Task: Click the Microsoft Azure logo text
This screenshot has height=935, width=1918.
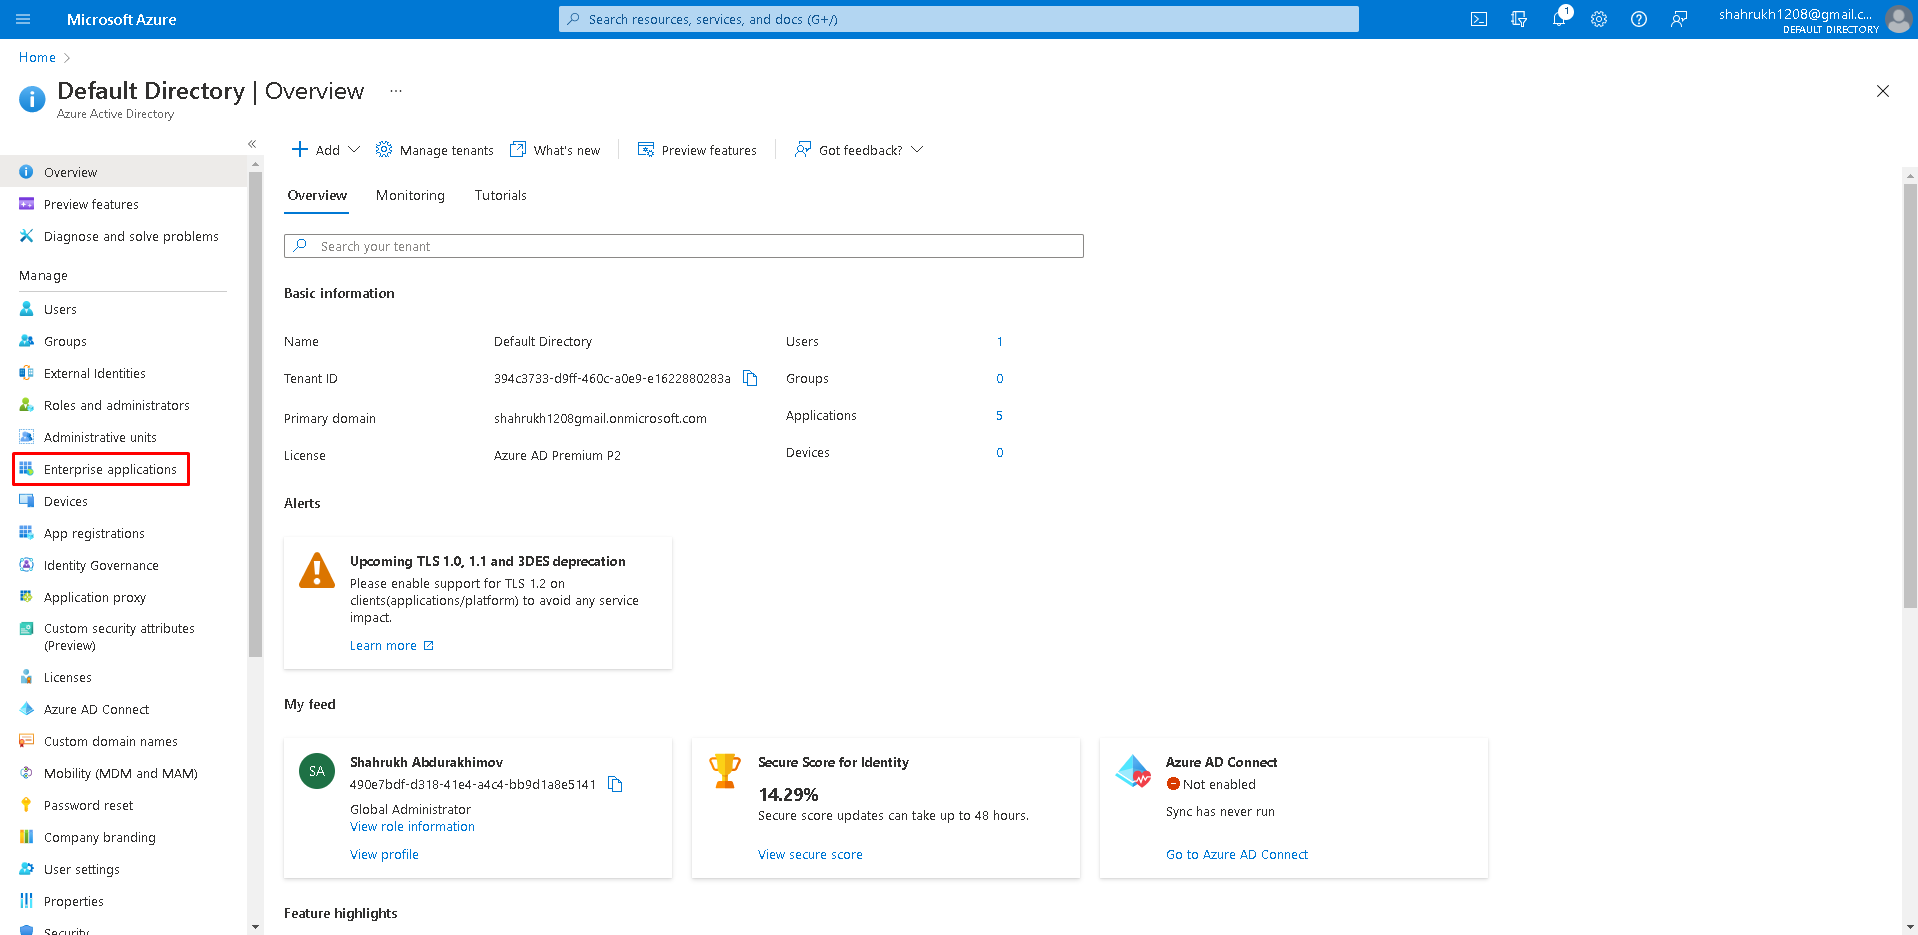Action: click(121, 19)
